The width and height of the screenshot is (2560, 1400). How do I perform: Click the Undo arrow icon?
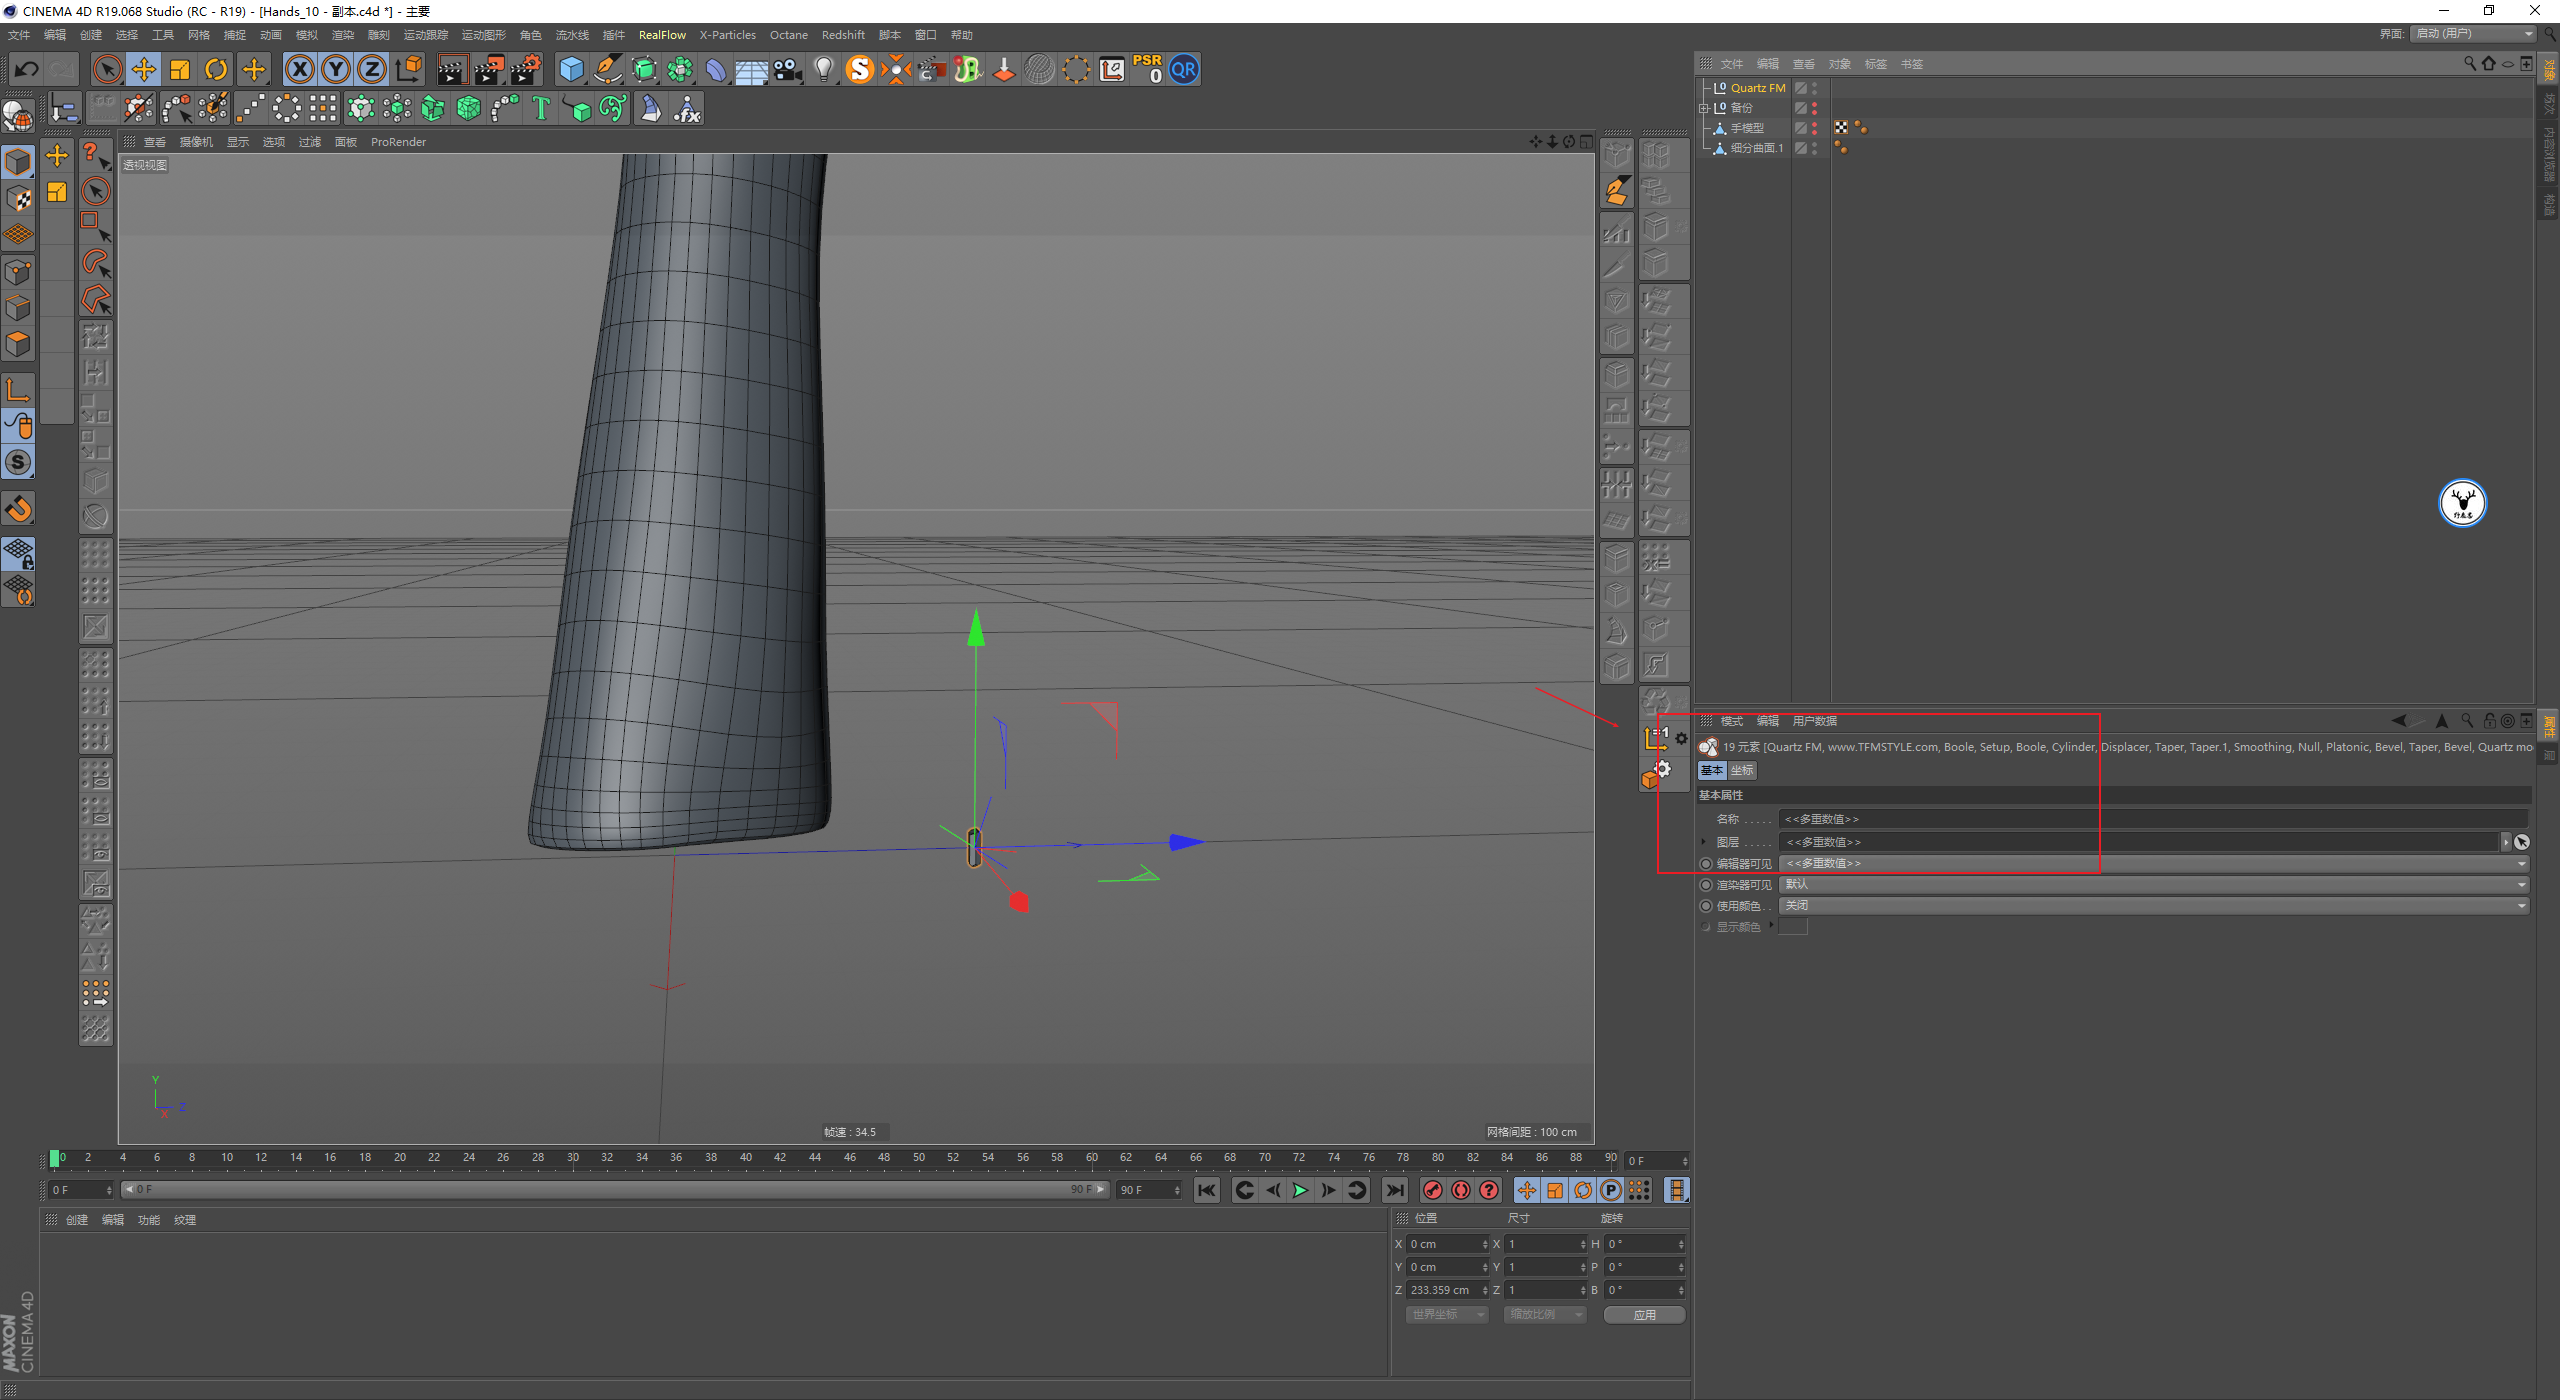[x=27, y=69]
